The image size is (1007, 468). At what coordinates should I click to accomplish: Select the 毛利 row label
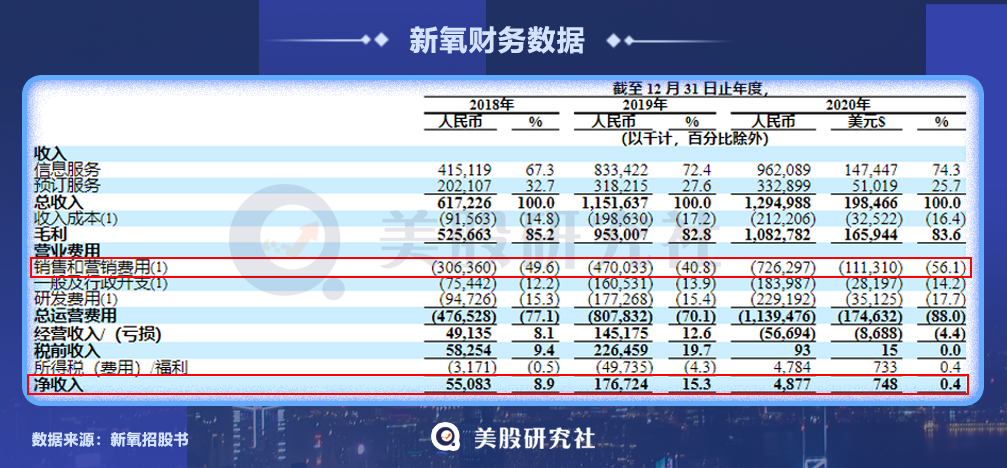click(51, 234)
